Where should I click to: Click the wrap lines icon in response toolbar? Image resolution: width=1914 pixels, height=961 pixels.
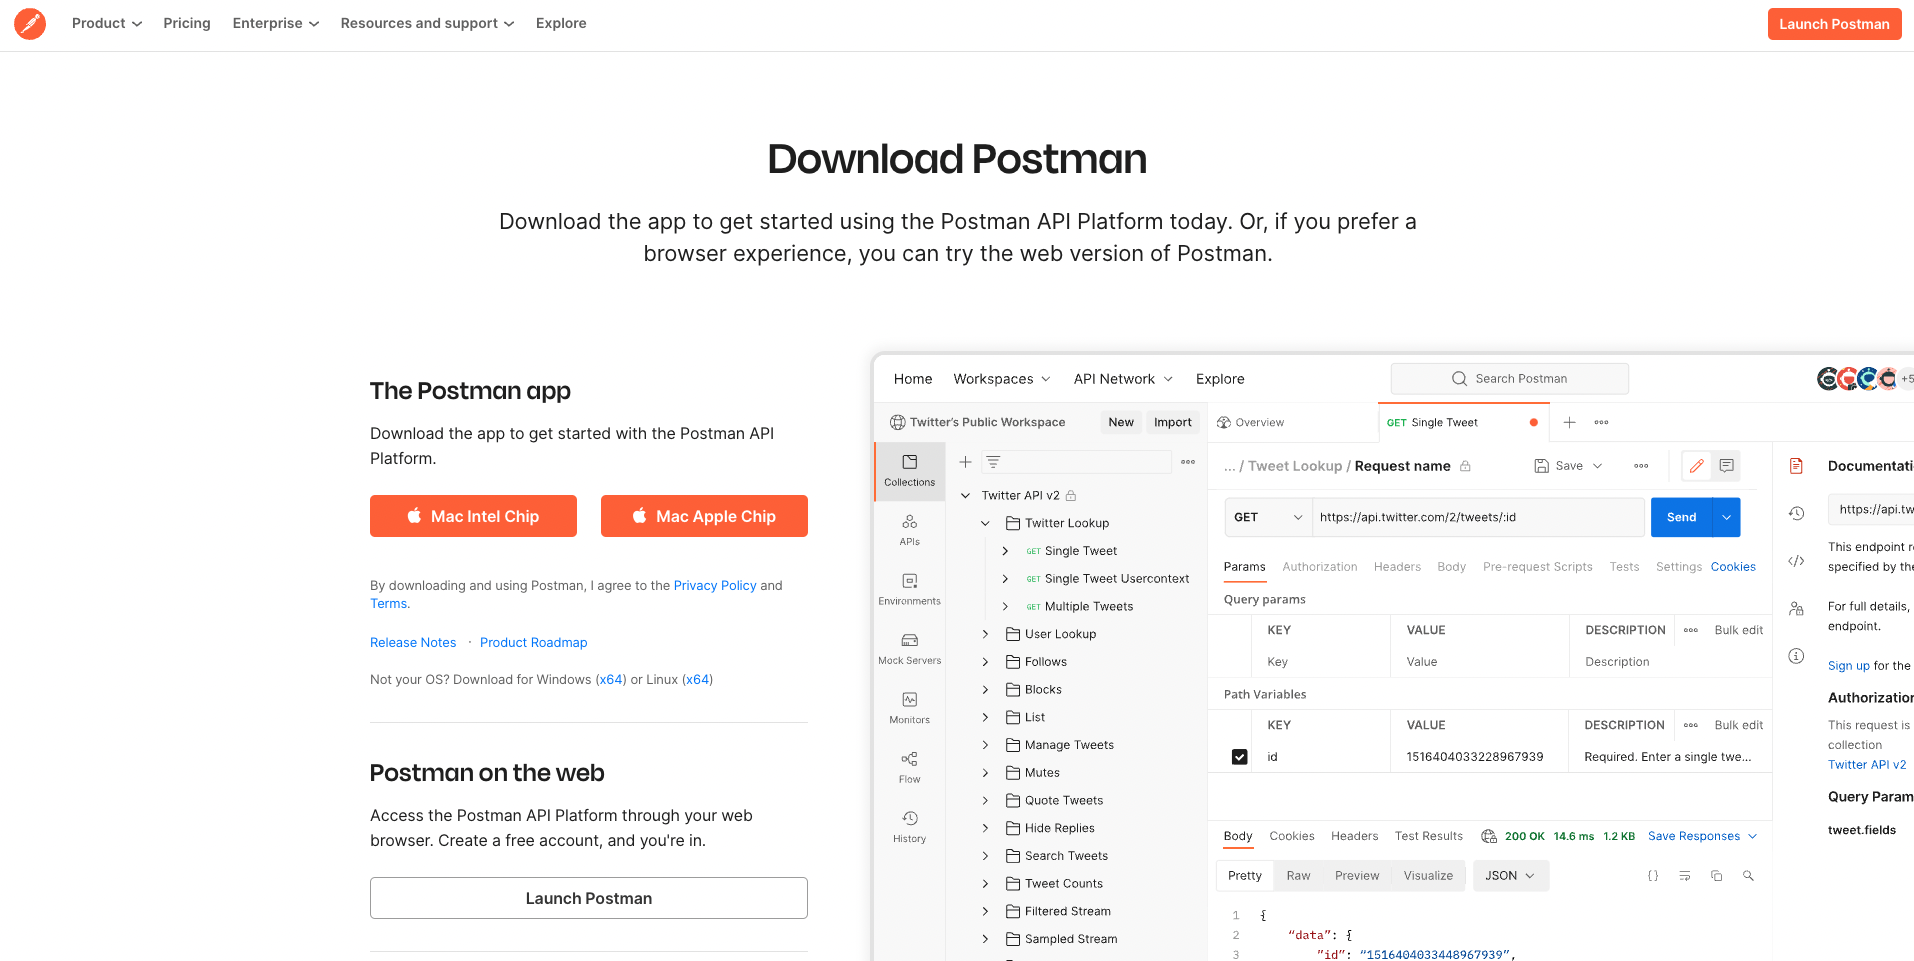[x=1685, y=876]
